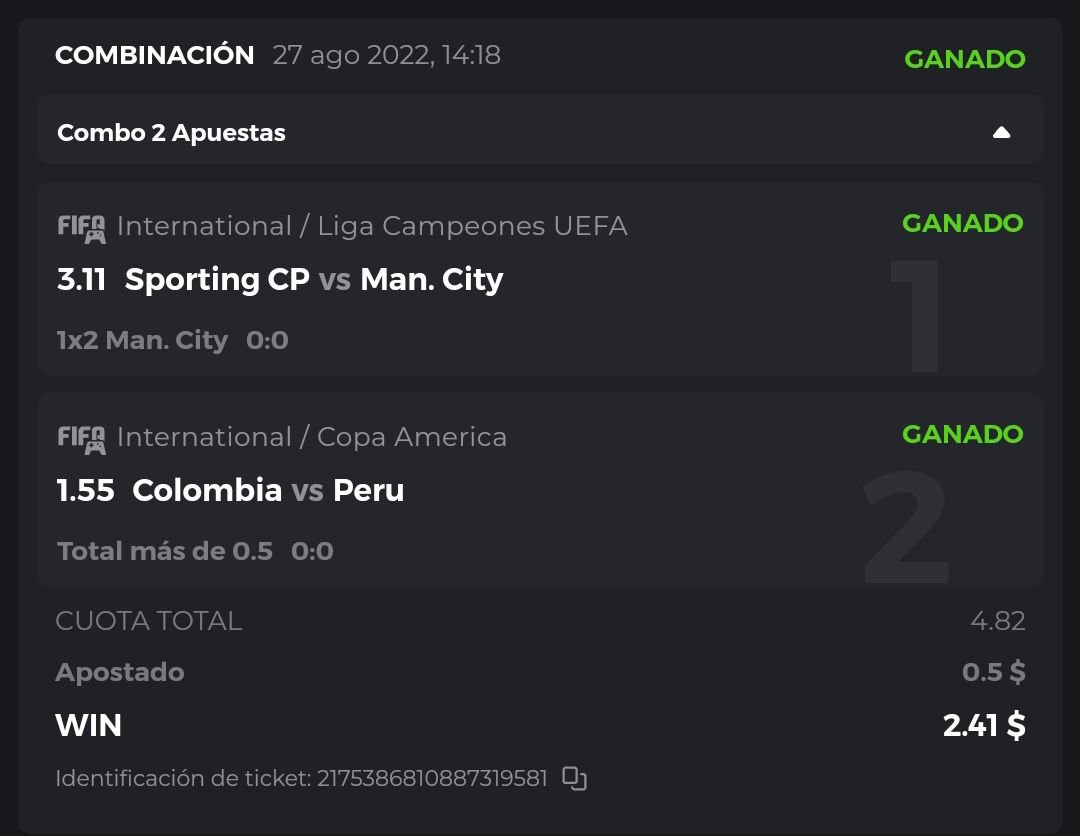
Task: Click the WIN amount 2.41 $
Action: [983, 725]
